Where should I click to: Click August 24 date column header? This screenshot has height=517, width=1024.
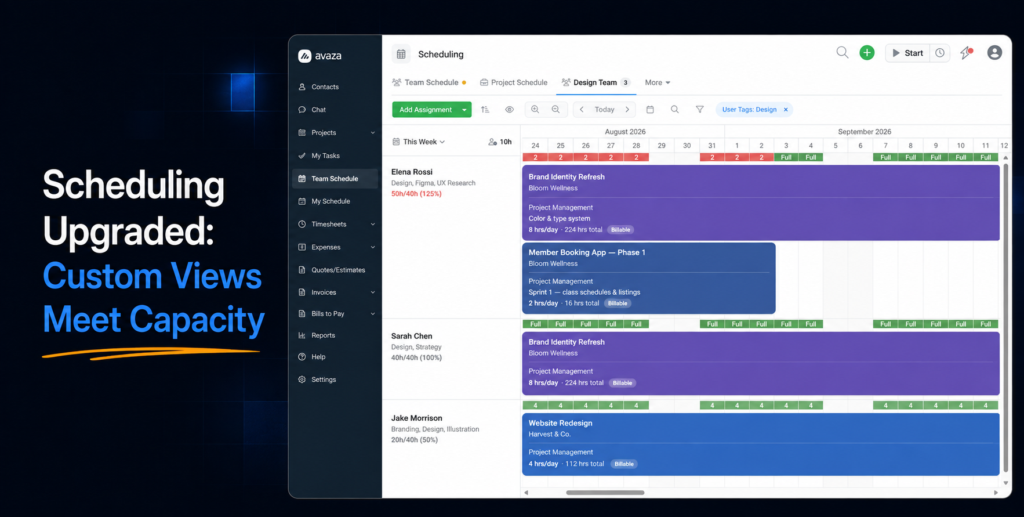535,146
